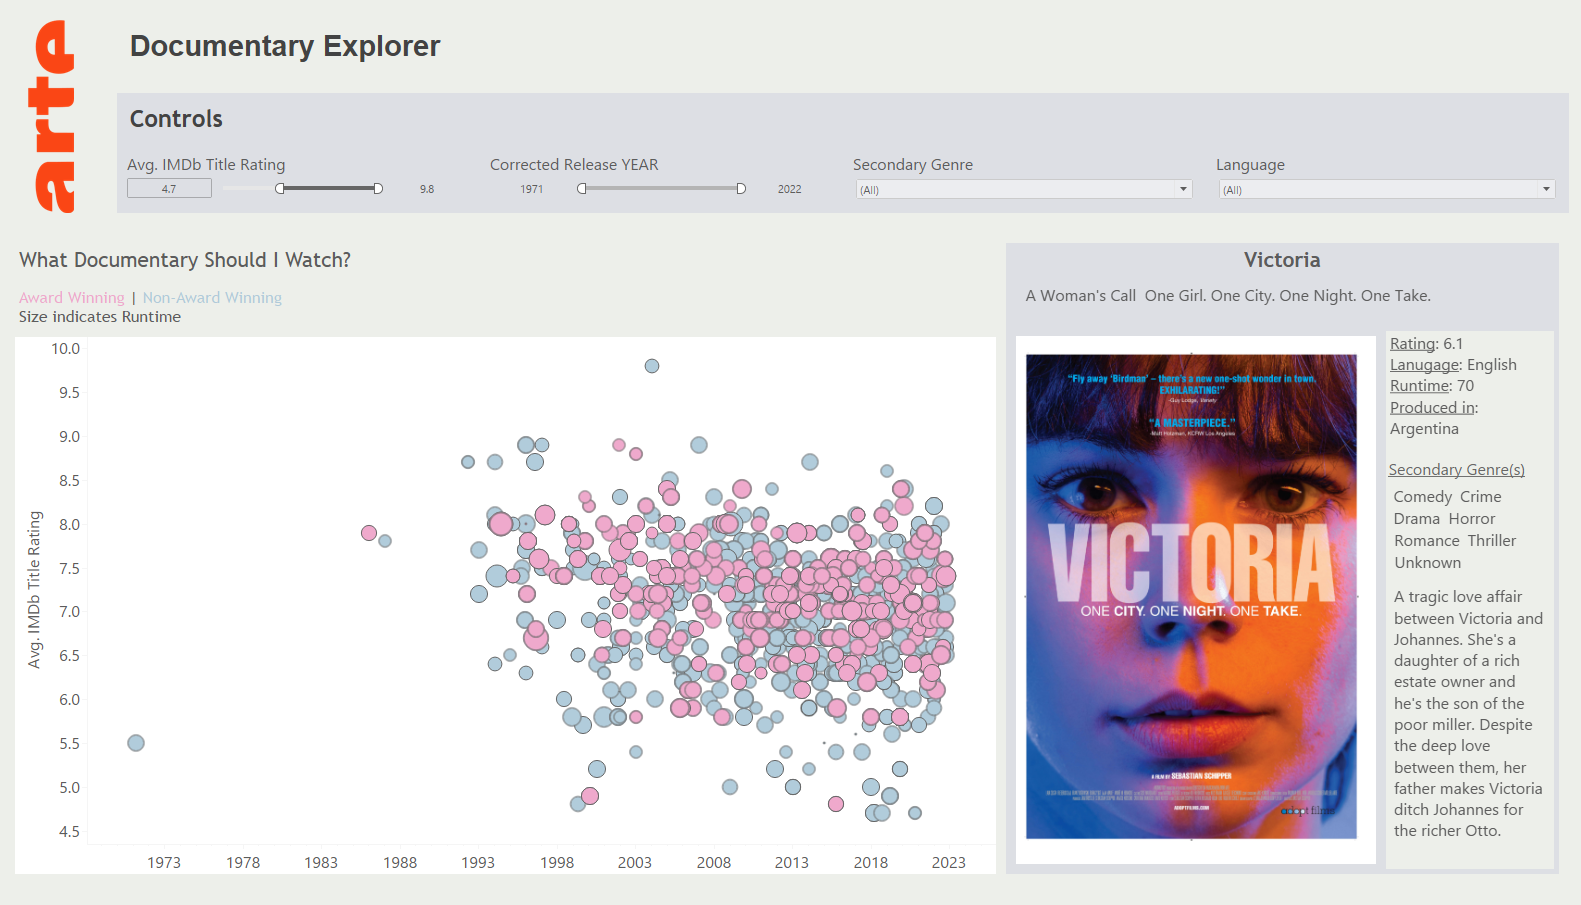Select the lone 5.5-rated bubble before 1973
This screenshot has height=905, width=1581.
coord(136,743)
